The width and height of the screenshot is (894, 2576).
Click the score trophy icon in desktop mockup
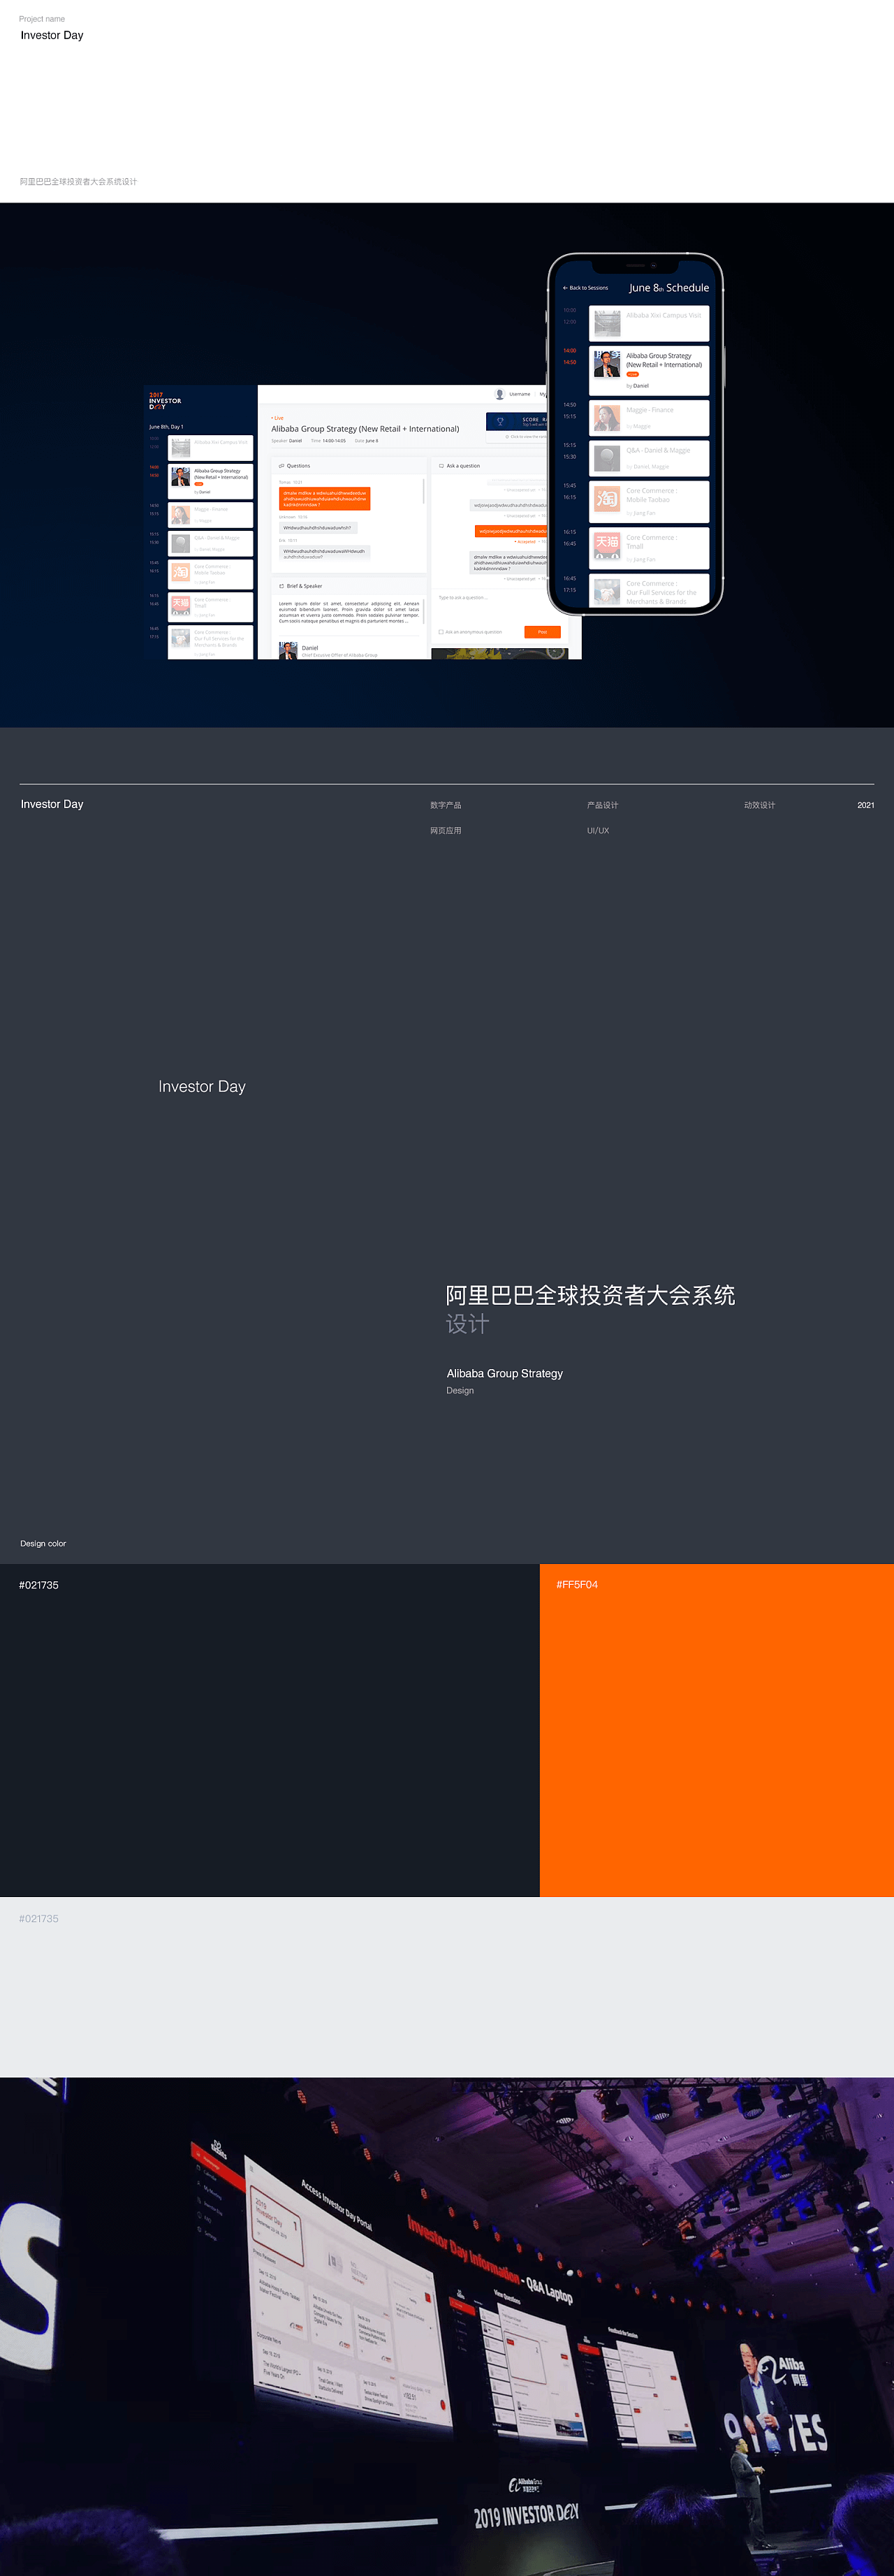(x=500, y=421)
